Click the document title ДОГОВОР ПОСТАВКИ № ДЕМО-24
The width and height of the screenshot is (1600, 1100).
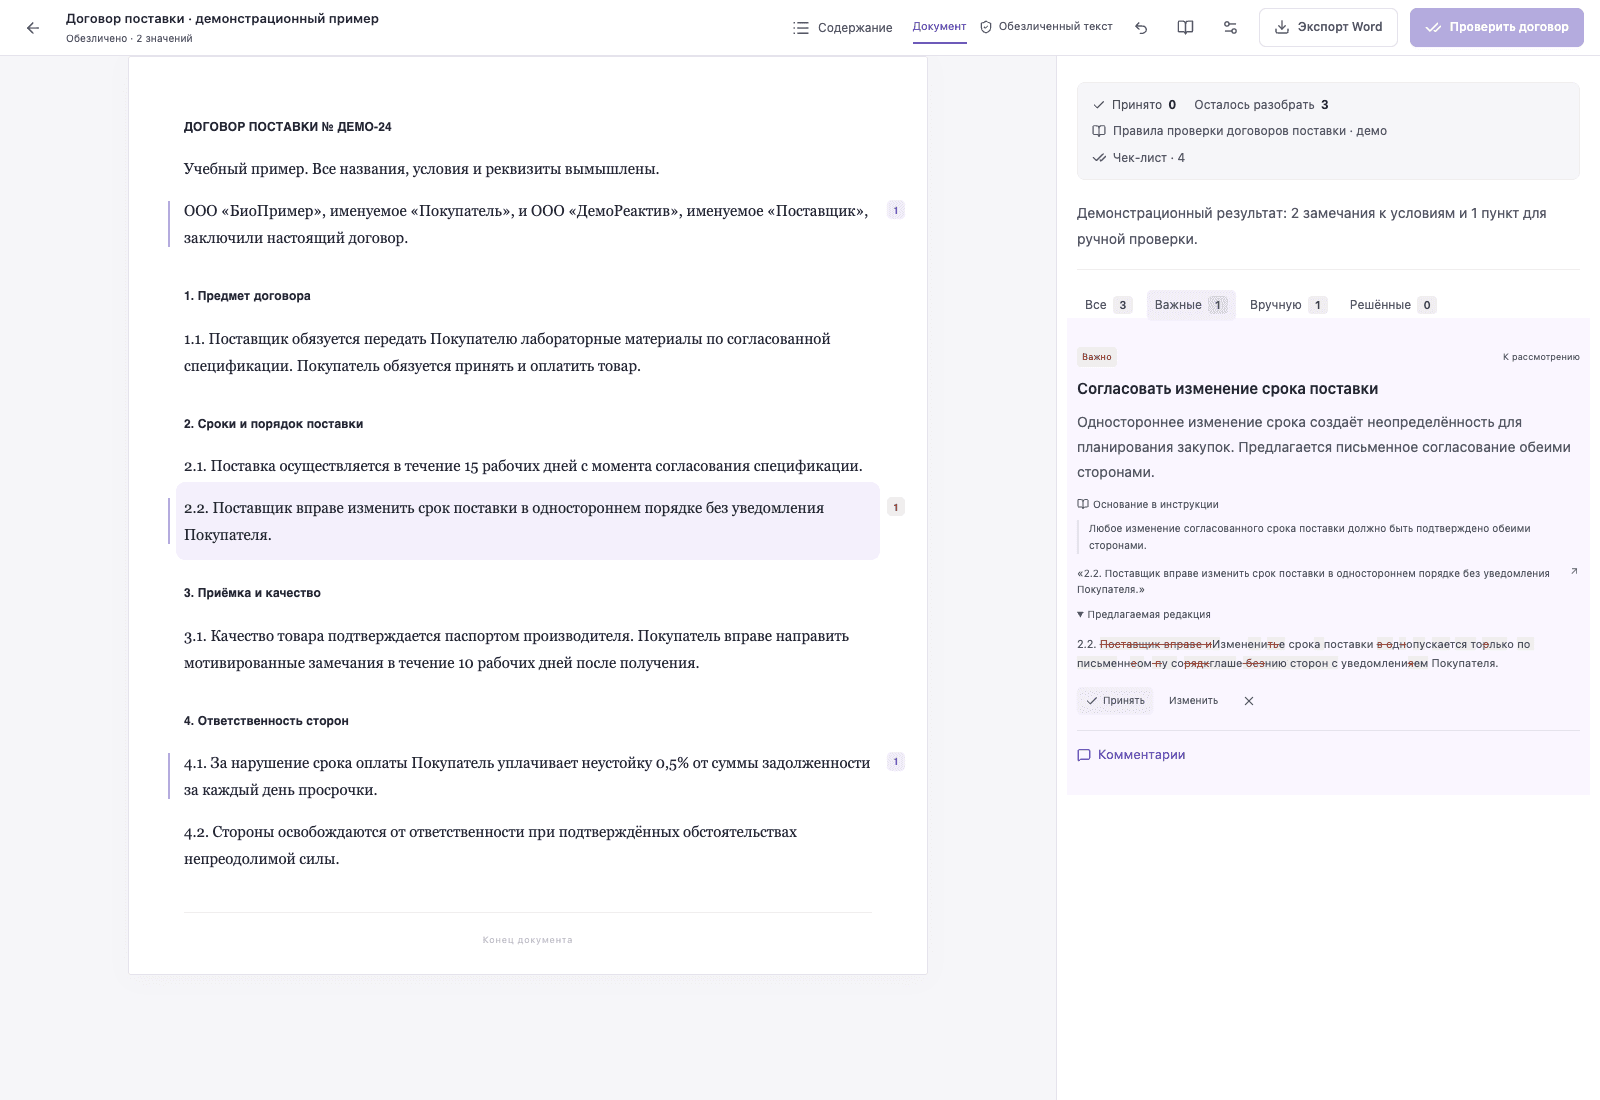point(288,127)
